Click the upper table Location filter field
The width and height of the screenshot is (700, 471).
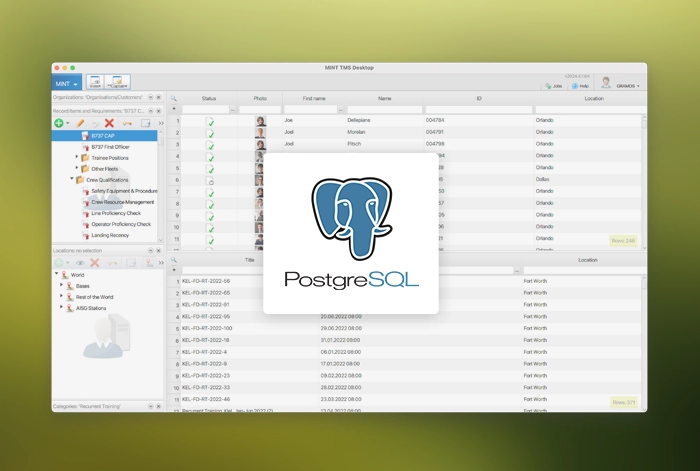tap(589, 109)
